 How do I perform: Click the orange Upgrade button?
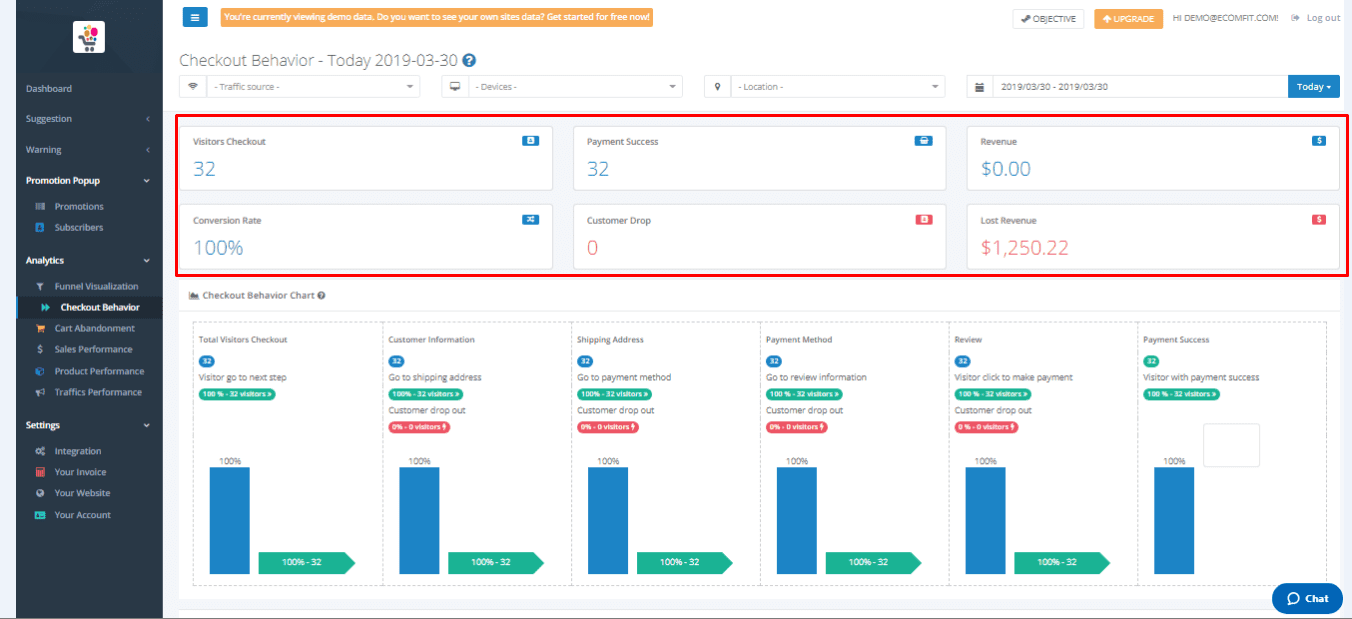(x=1128, y=19)
